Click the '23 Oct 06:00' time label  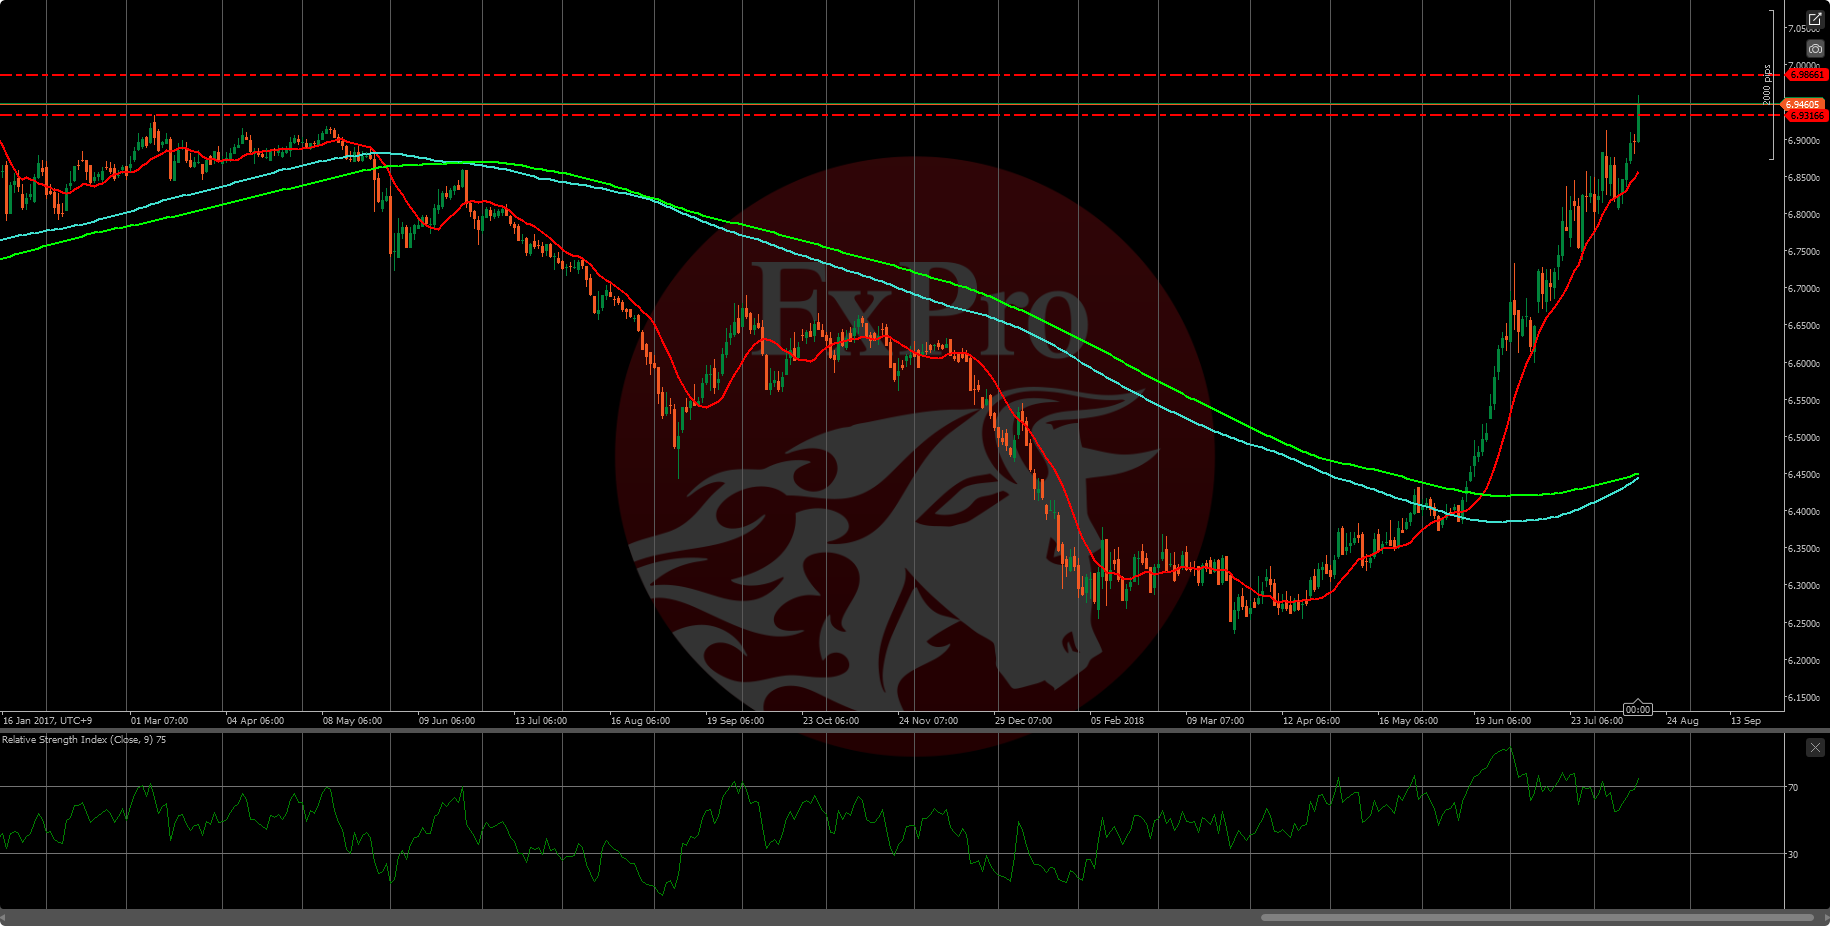[x=831, y=720]
